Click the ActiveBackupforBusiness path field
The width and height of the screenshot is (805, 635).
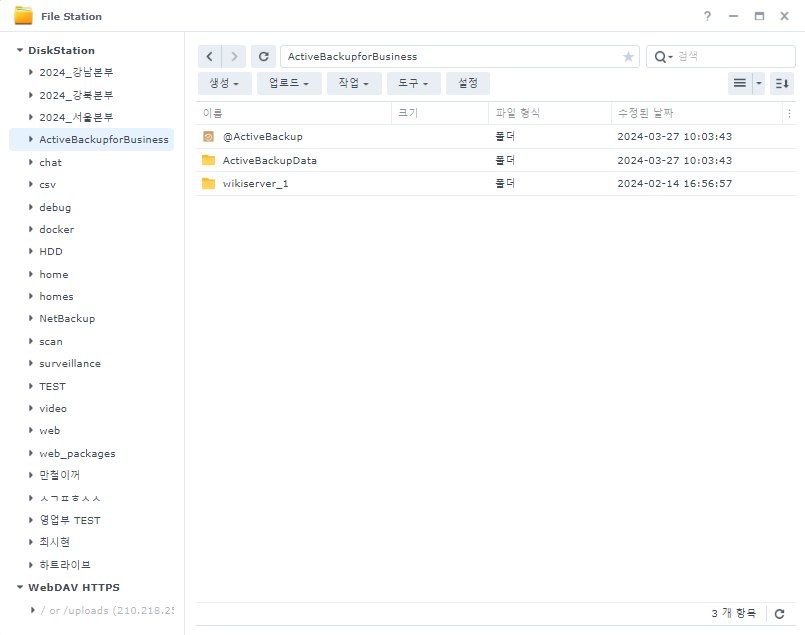click(x=452, y=56)
